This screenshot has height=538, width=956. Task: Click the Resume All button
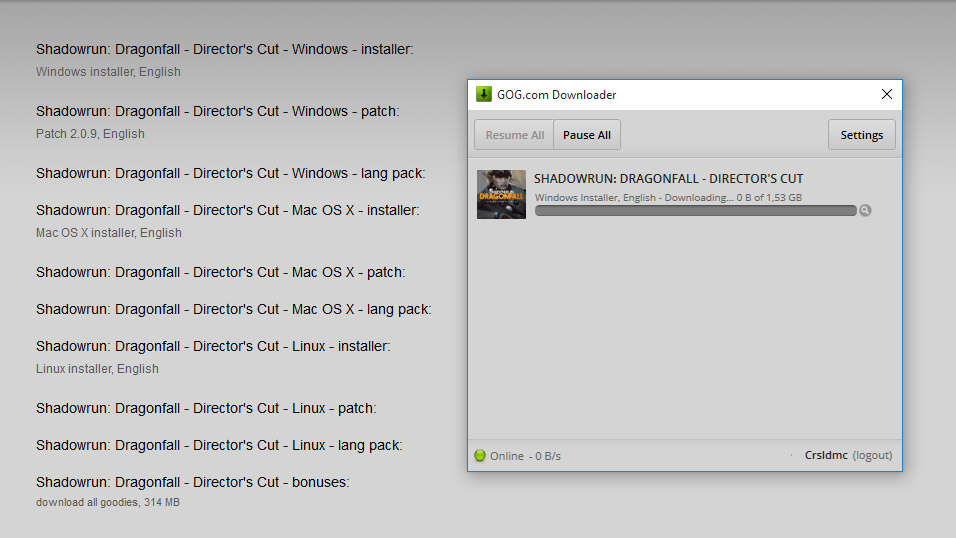point(514,135)
